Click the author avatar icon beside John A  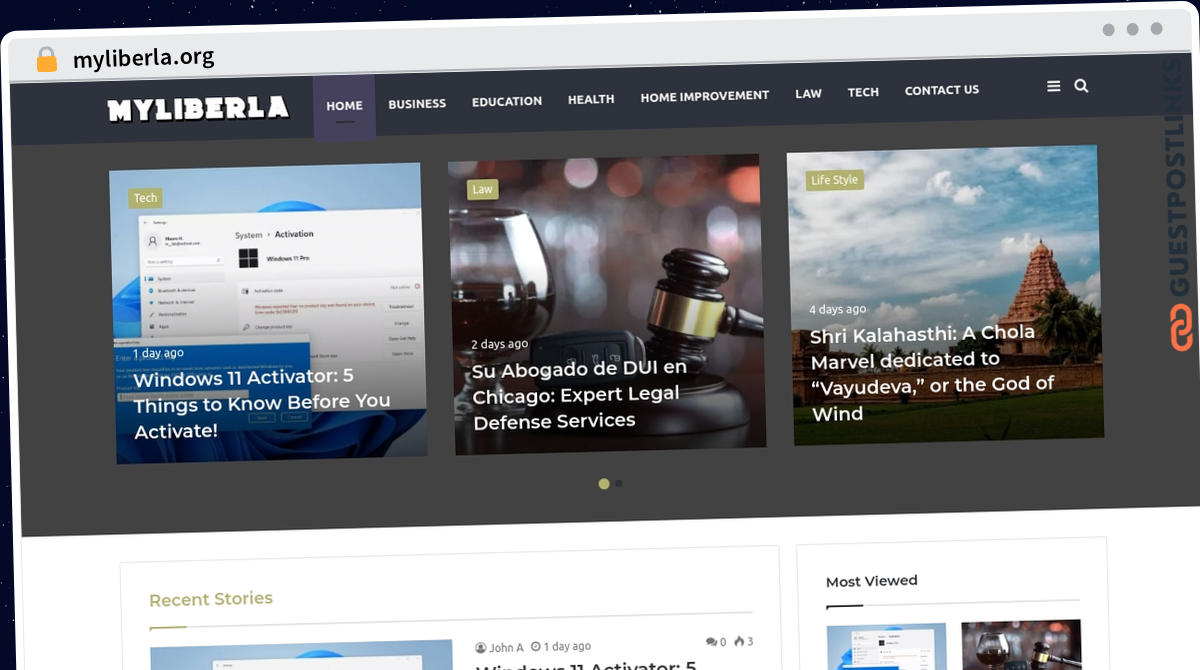pyautogui.click(x=481, y=648)
